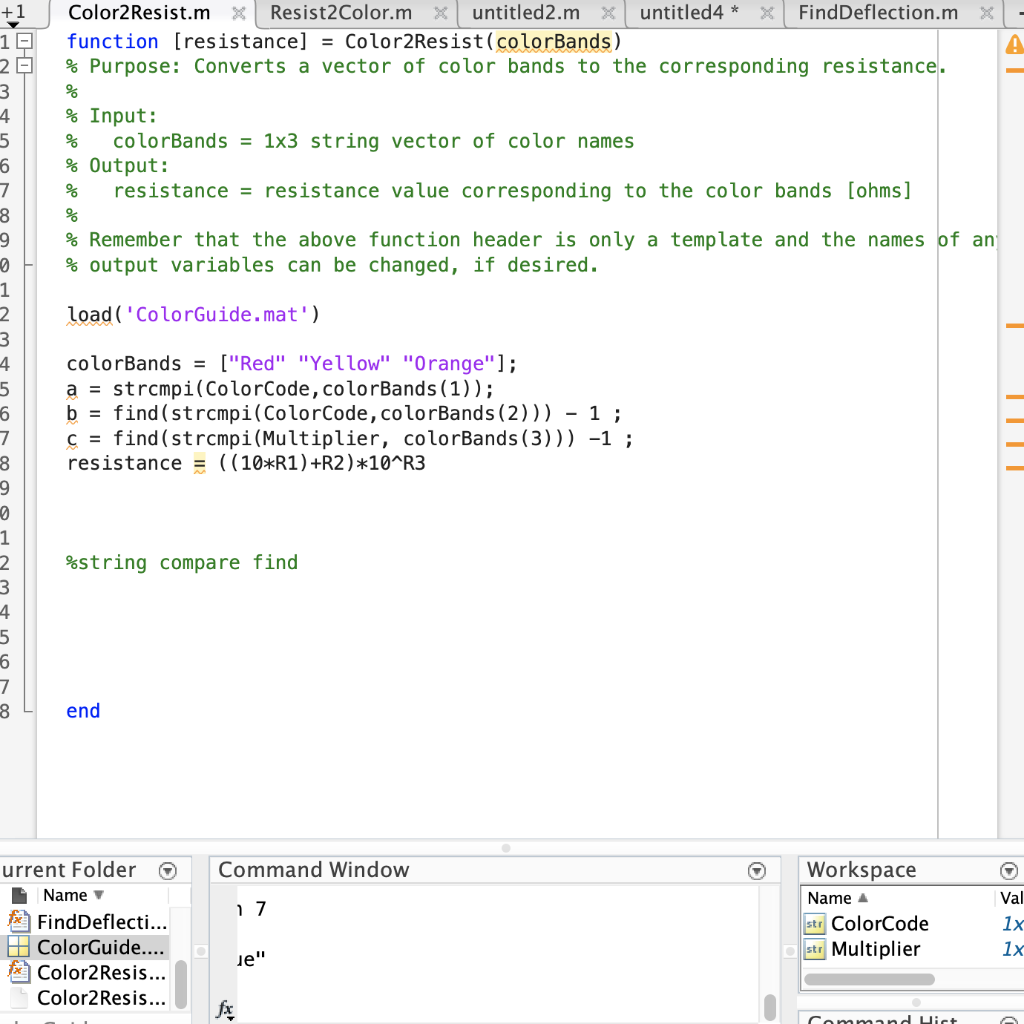This screenshot has width=1024, height=1024.
Task: Click the underlined variable b on line 16
Action: coord(72,413)
